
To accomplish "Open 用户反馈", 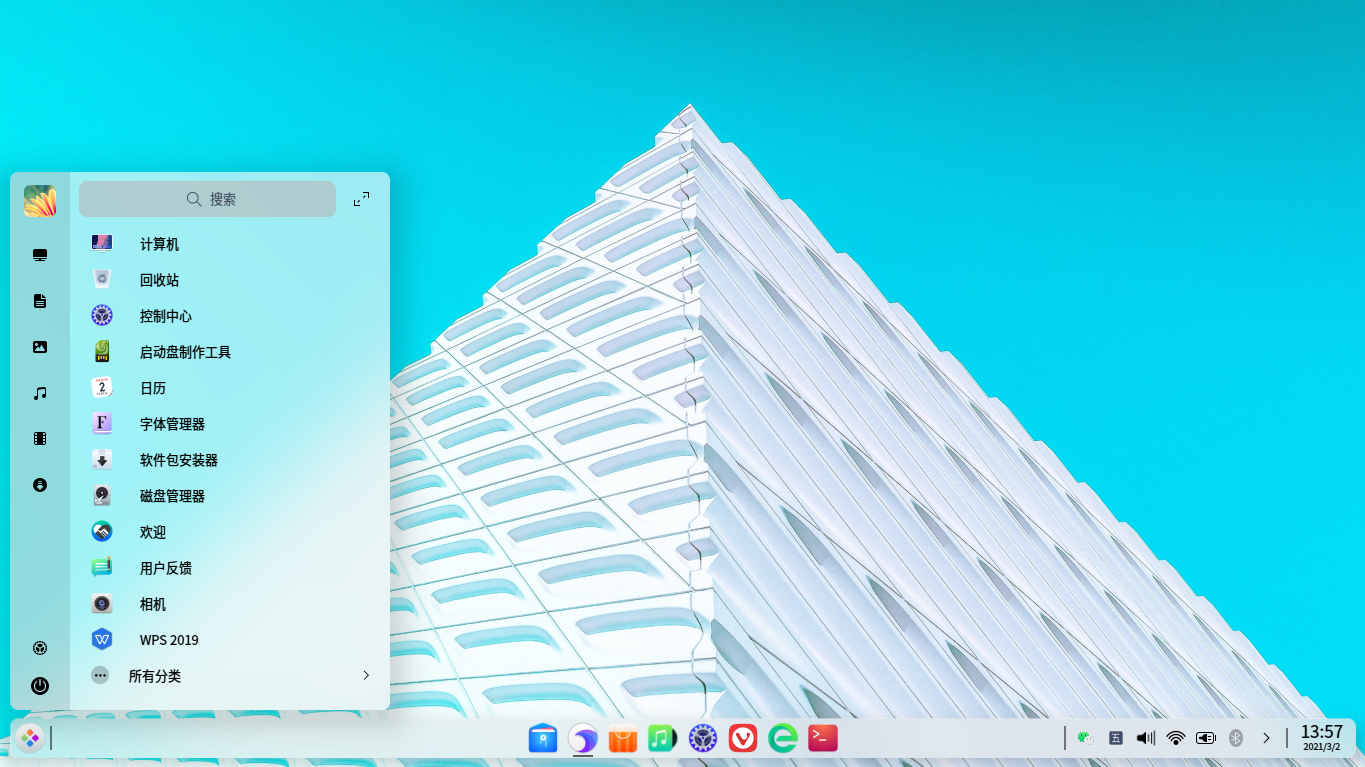I will (230, 568).
